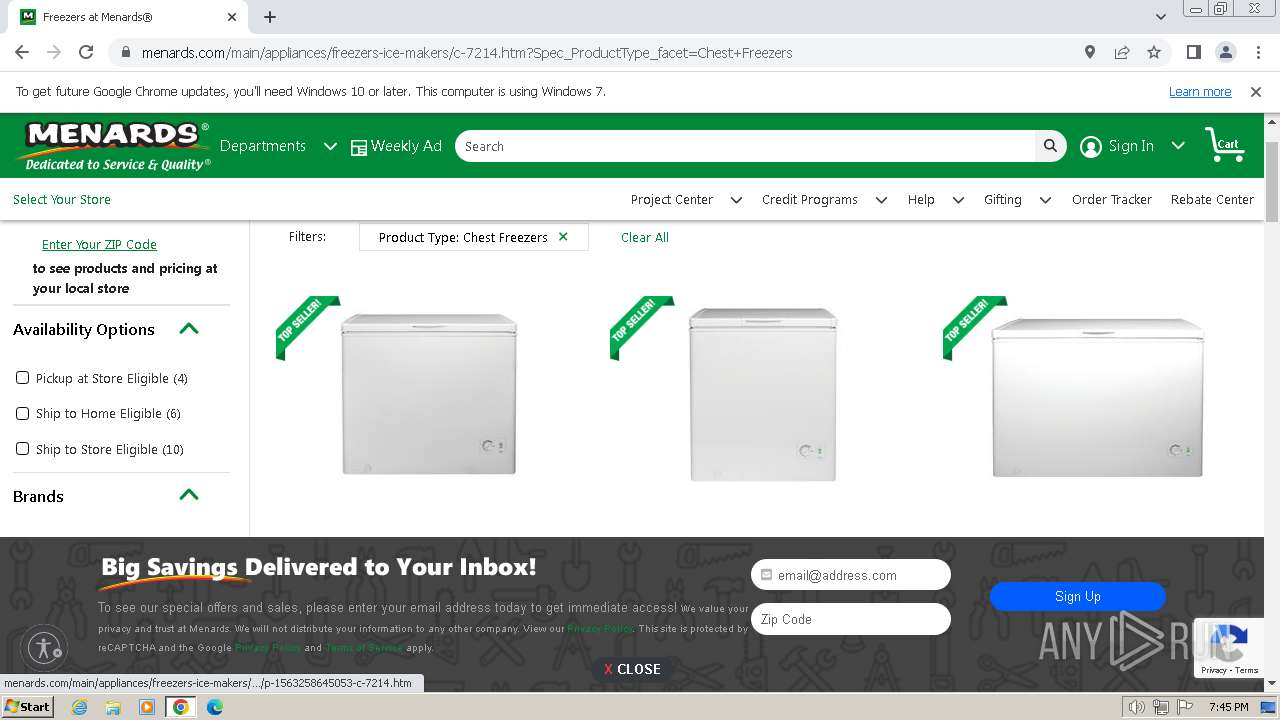Image resolution: width=1280 pixels, height=720 pixels.
Task: Open Chrome side panel icon
Action: click(1194, 52)
